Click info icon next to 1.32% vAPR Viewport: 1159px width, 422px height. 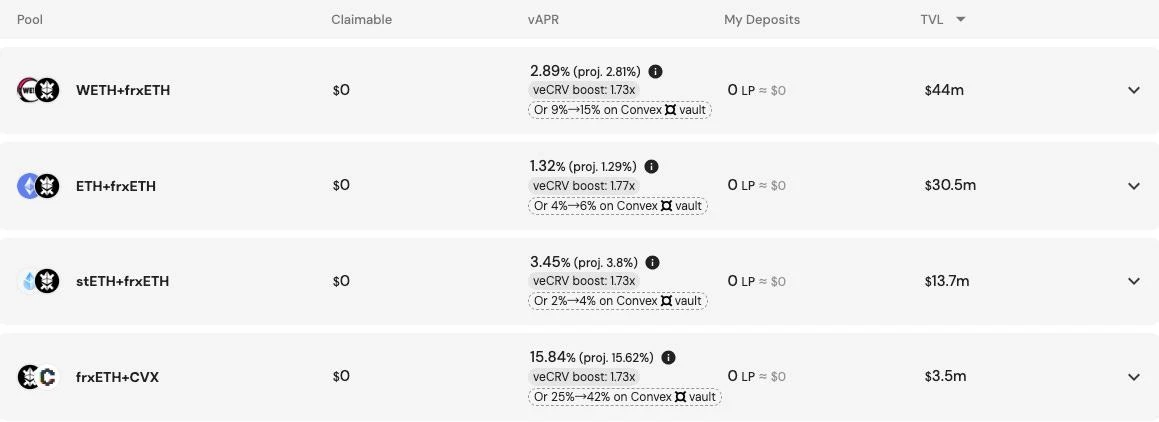(x=652, y=167)
